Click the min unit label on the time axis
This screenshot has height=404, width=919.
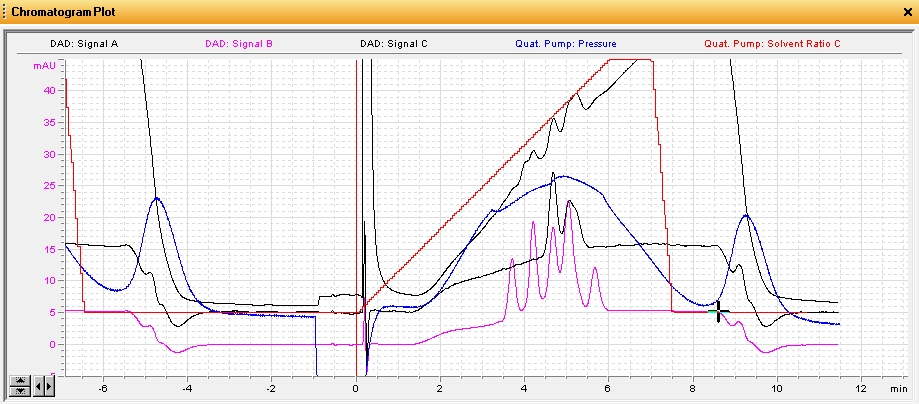(x=897, y=387)
